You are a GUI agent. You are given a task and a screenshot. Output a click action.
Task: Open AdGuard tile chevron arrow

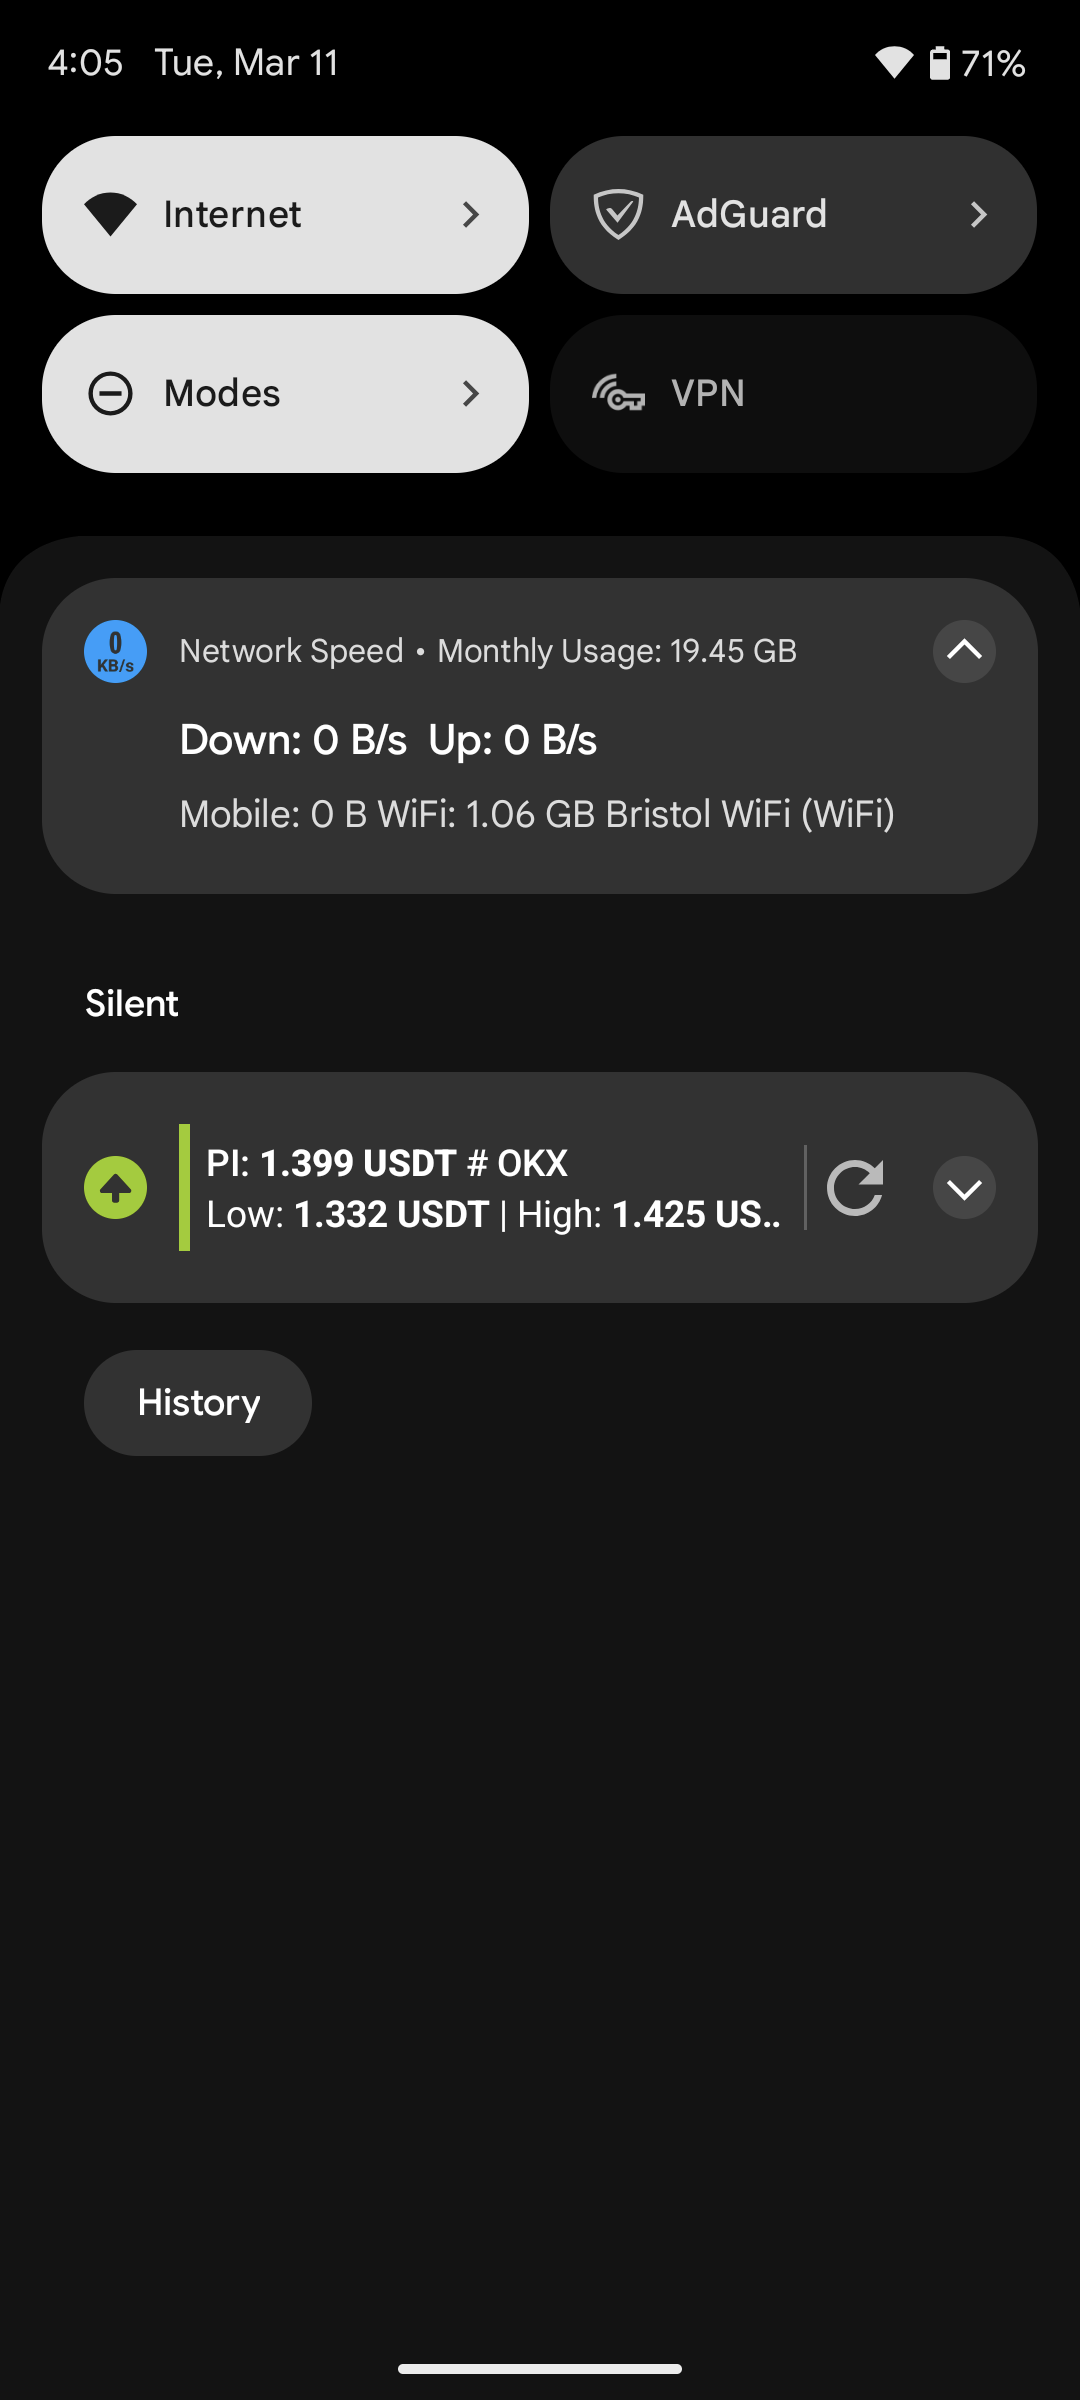click(979, 215)
